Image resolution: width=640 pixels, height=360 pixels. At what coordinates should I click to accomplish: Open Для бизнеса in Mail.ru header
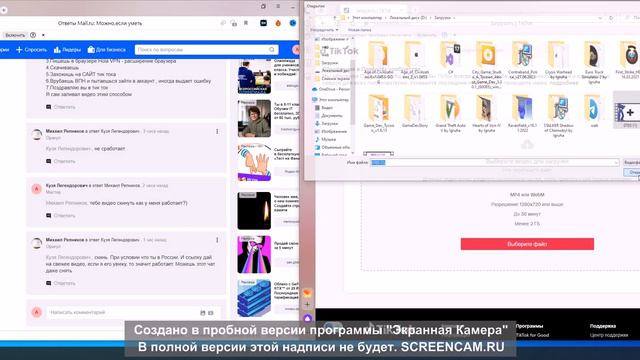pyautogui.click(x=107, y=50)
